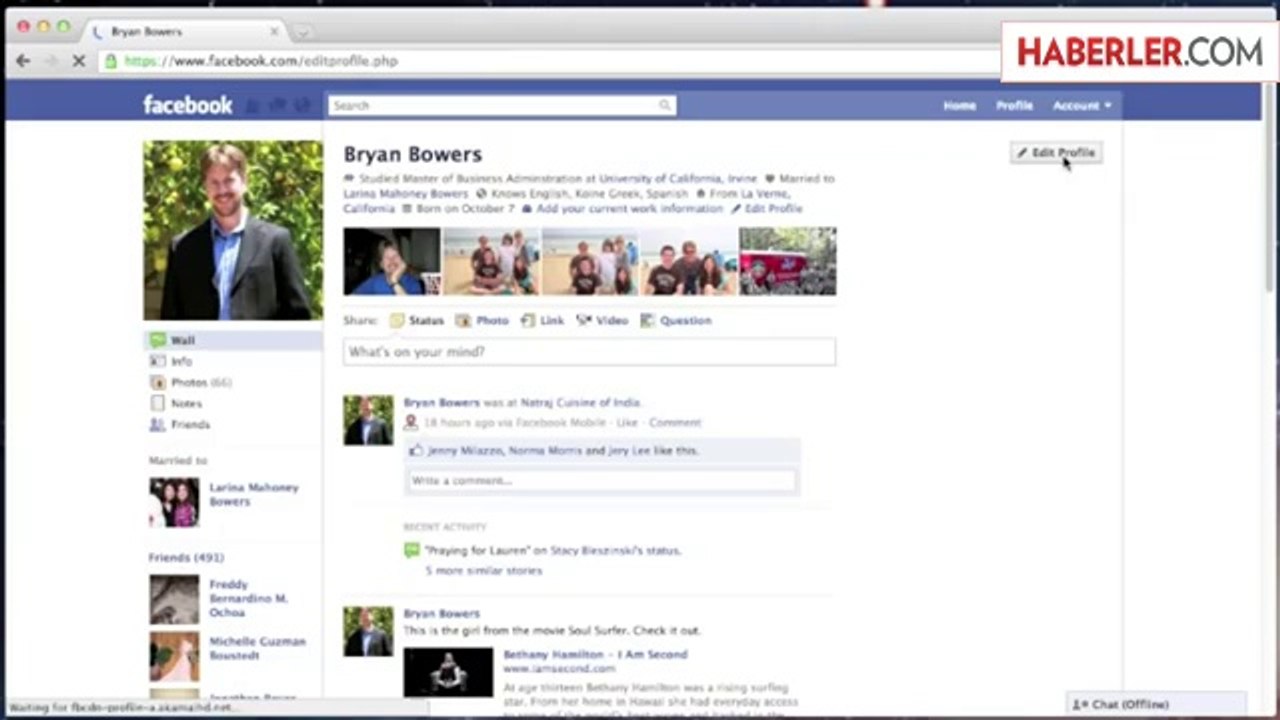Click the like thumbs-up icon under the post

tap(415, 451)
